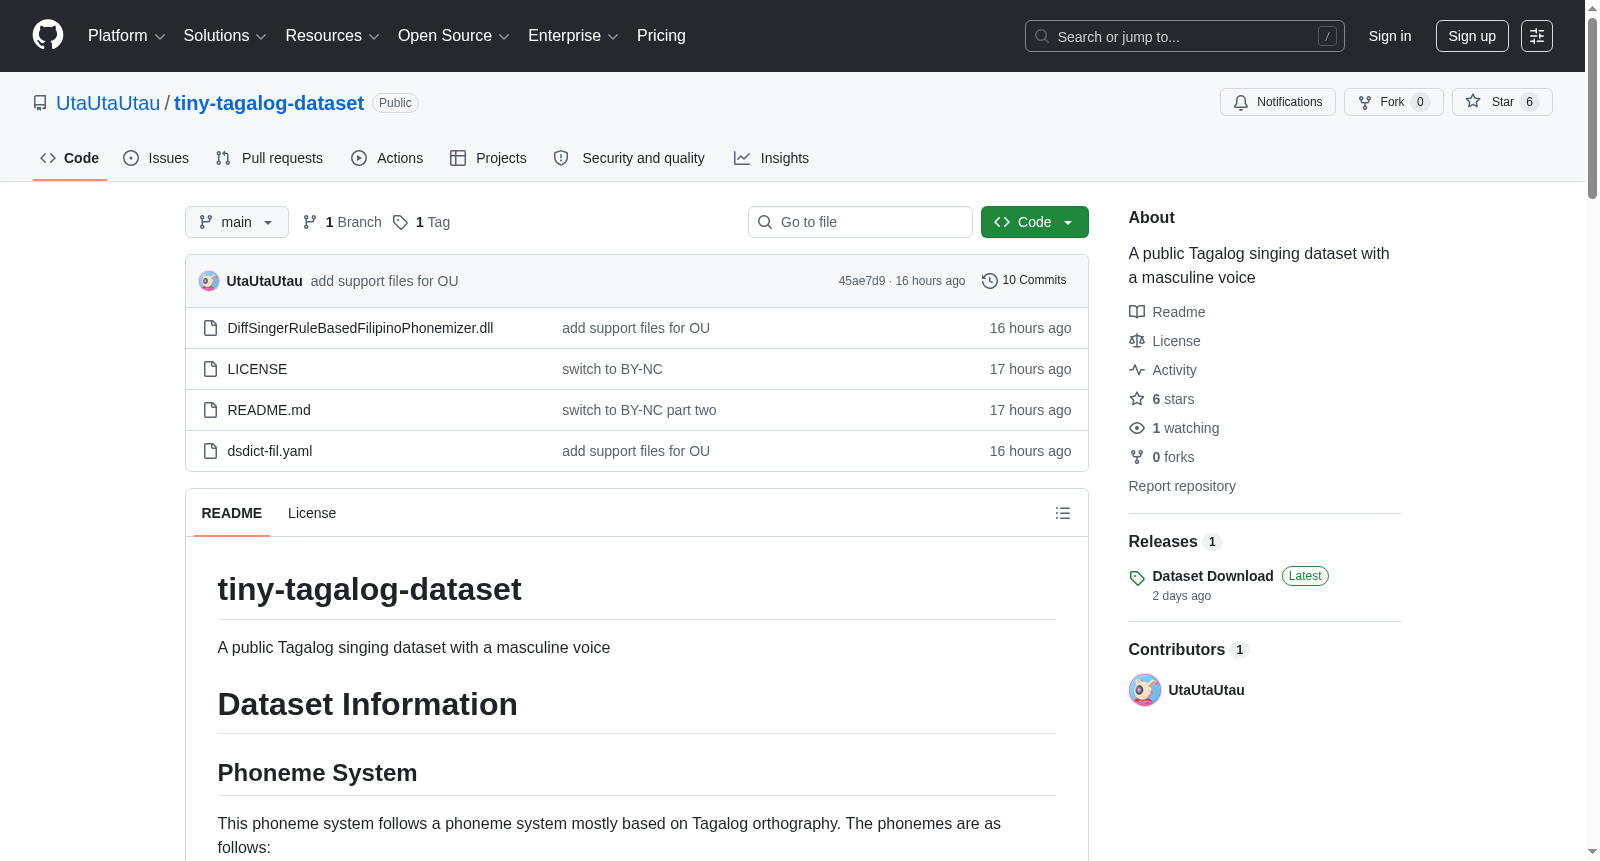Click the file icon for DiffSingerRuleBasedFilipinoPhonemizer.dll

tap(210, 328)
